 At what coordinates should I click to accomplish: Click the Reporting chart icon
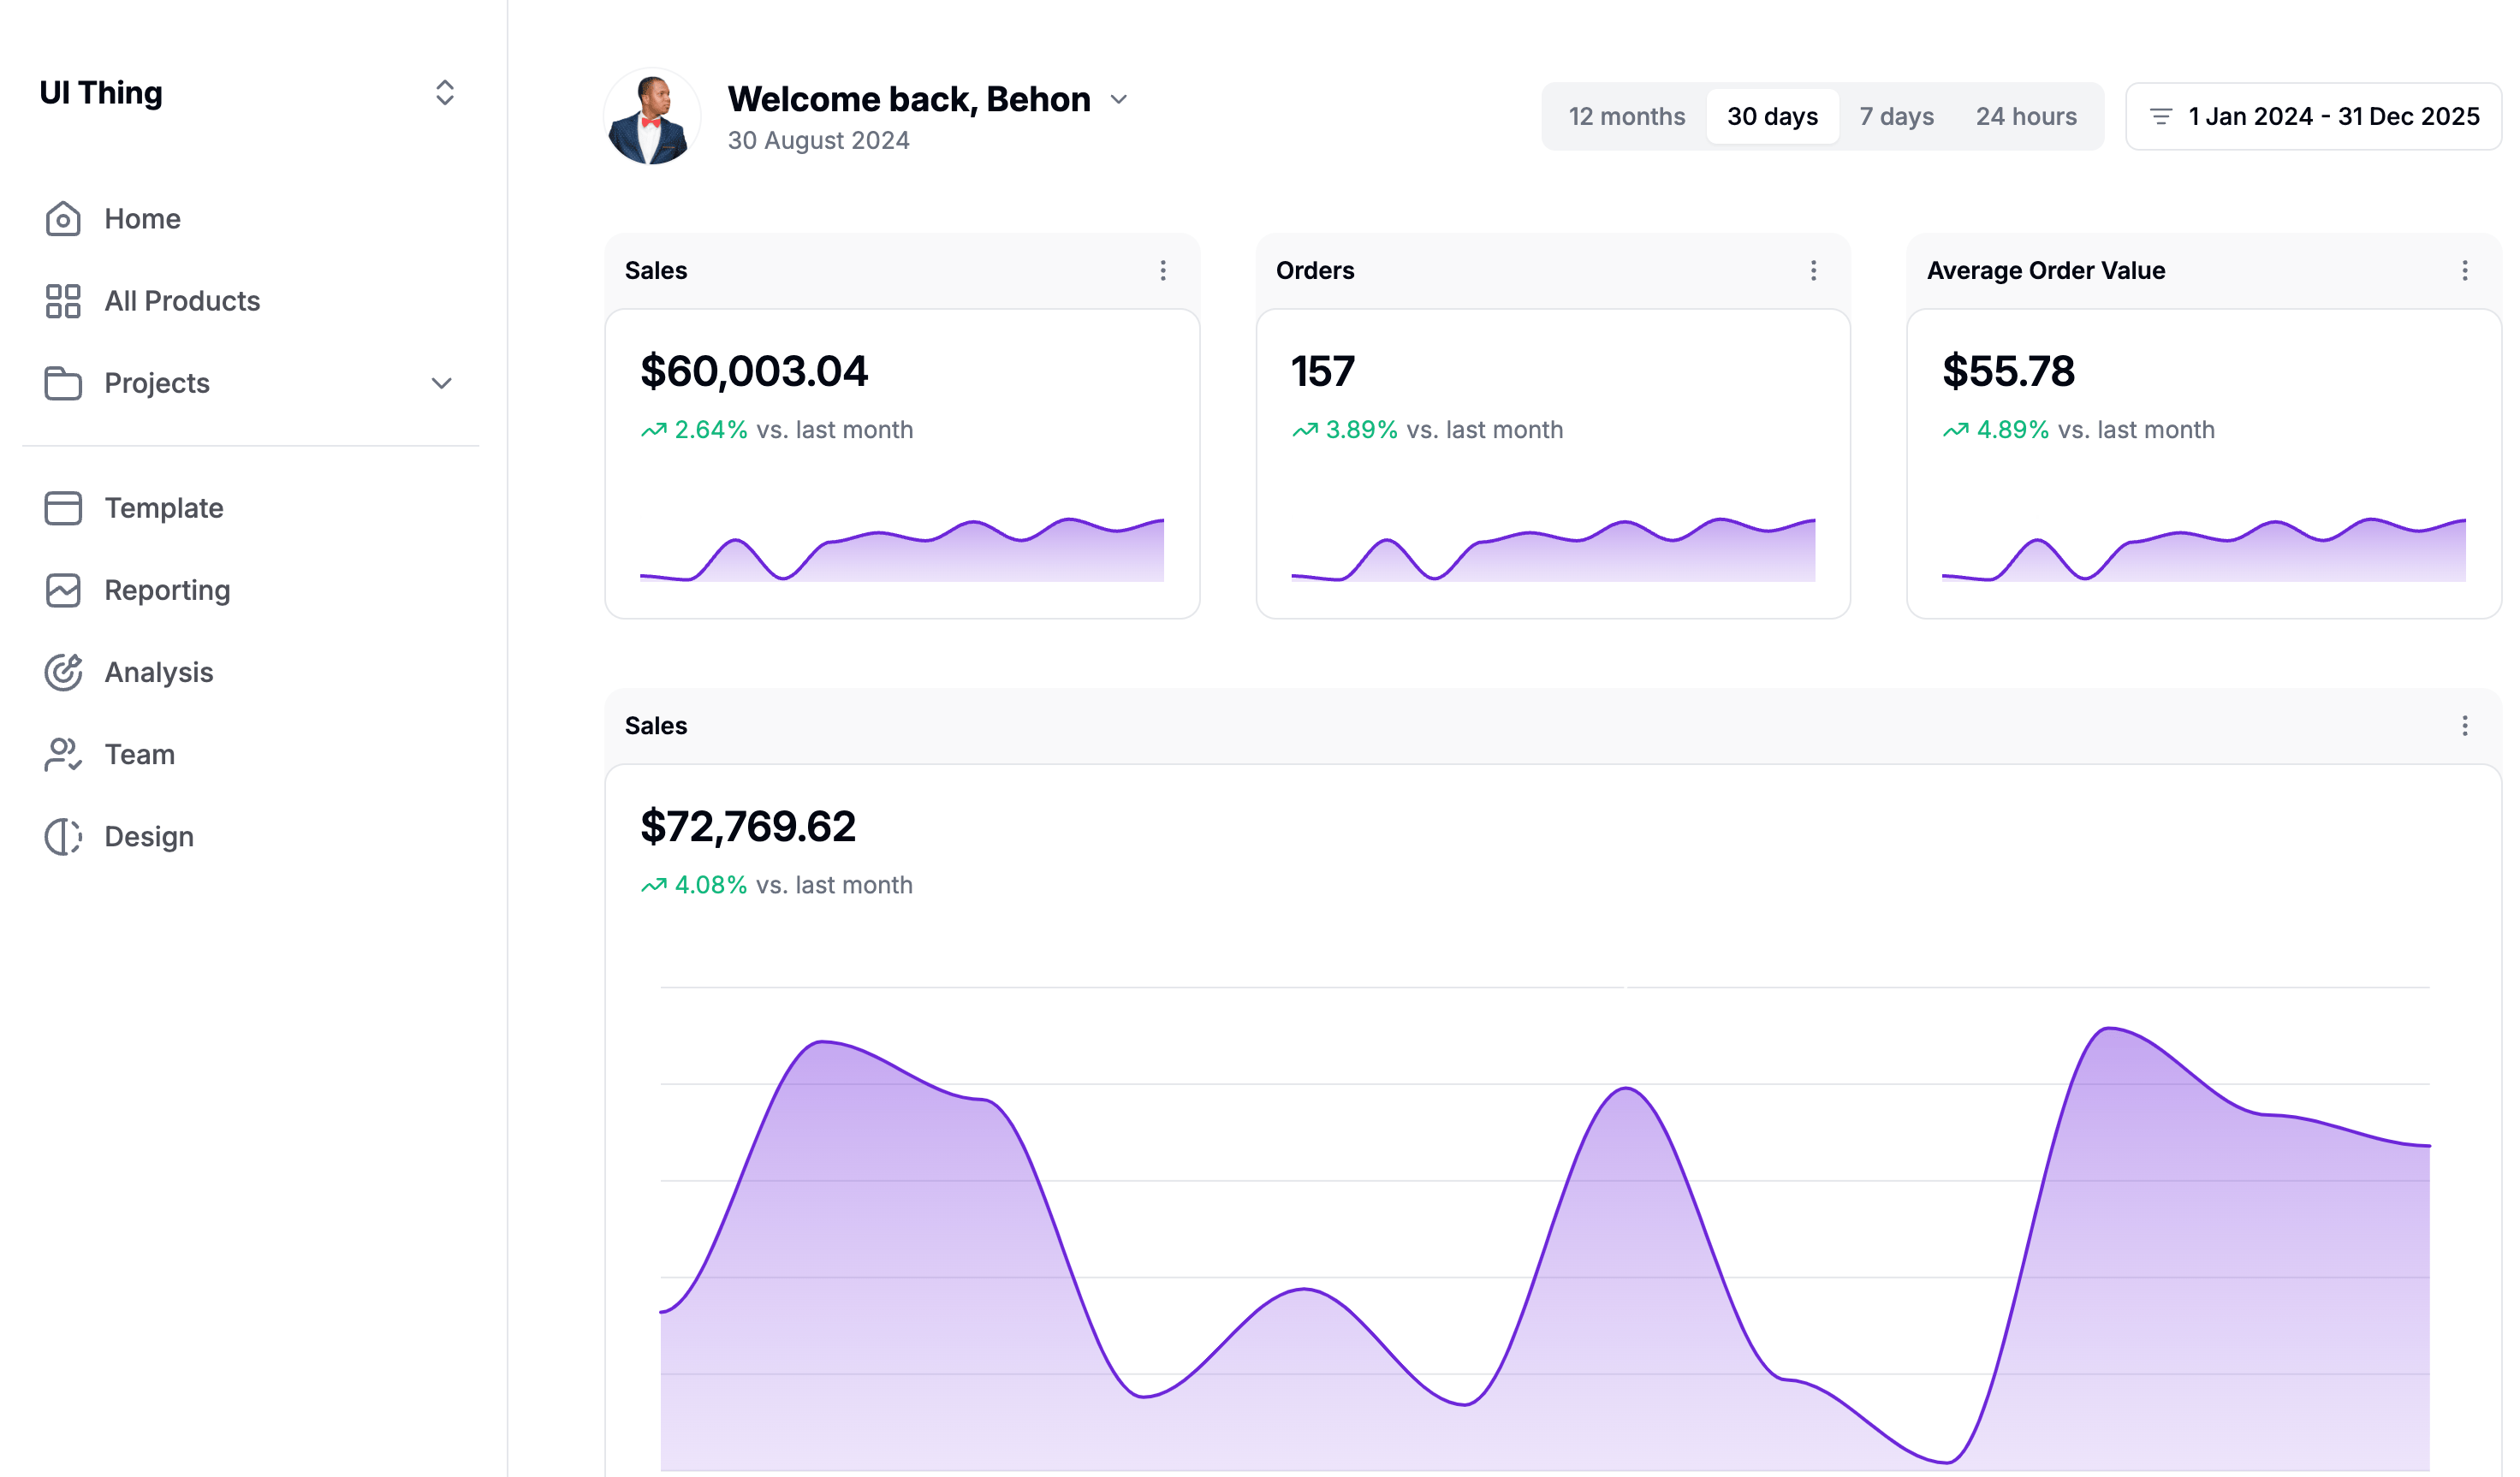coord(62,589)
